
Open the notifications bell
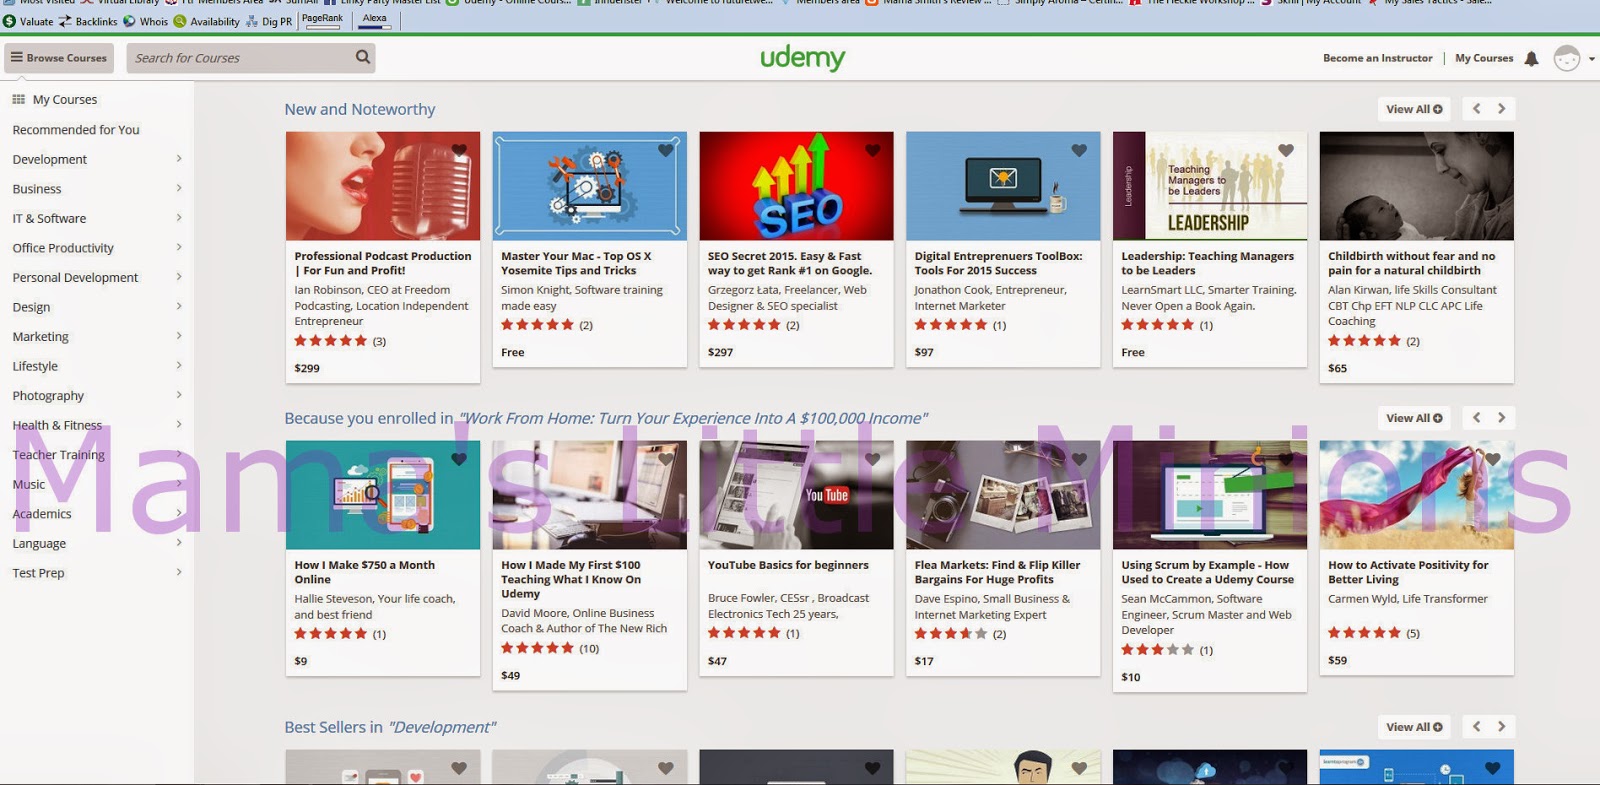click(1531, 59)
